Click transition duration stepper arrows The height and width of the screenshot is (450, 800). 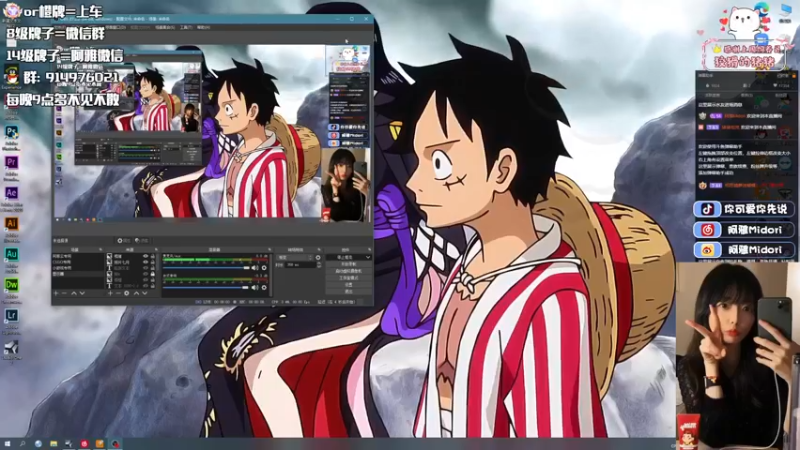(319, 265)
